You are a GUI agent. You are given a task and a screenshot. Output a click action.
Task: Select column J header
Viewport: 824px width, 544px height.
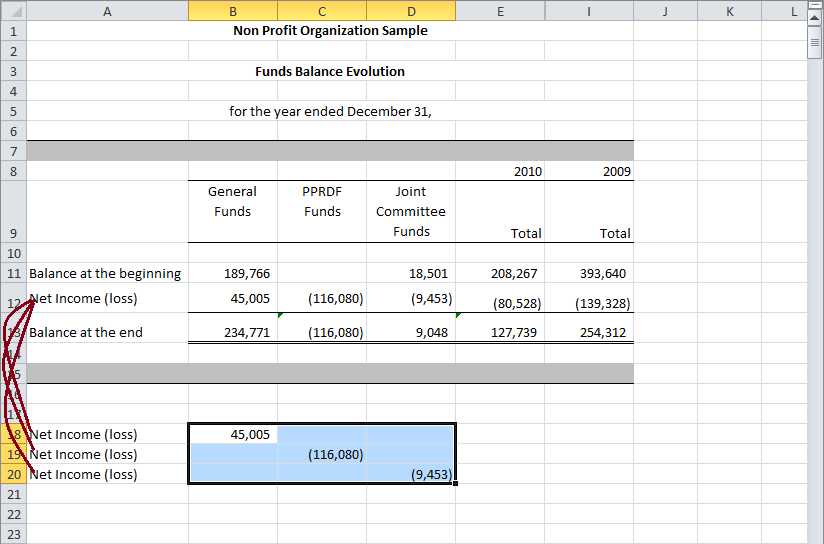665,11
